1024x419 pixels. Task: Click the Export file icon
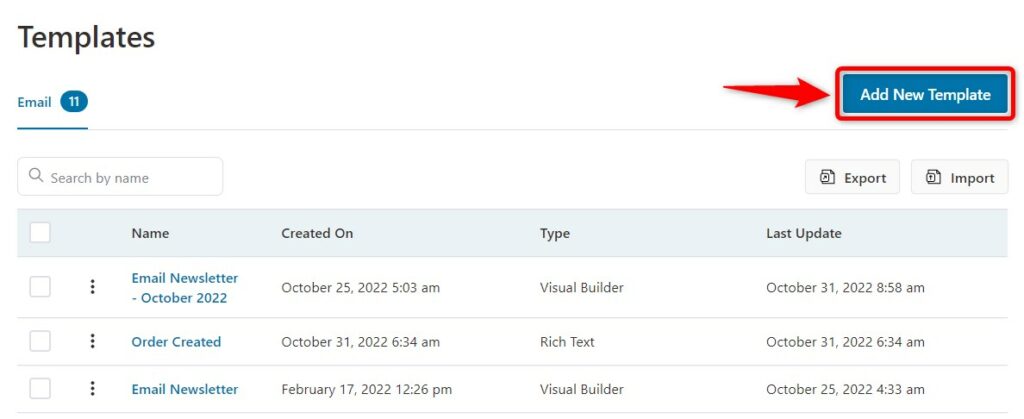(827, 178)
